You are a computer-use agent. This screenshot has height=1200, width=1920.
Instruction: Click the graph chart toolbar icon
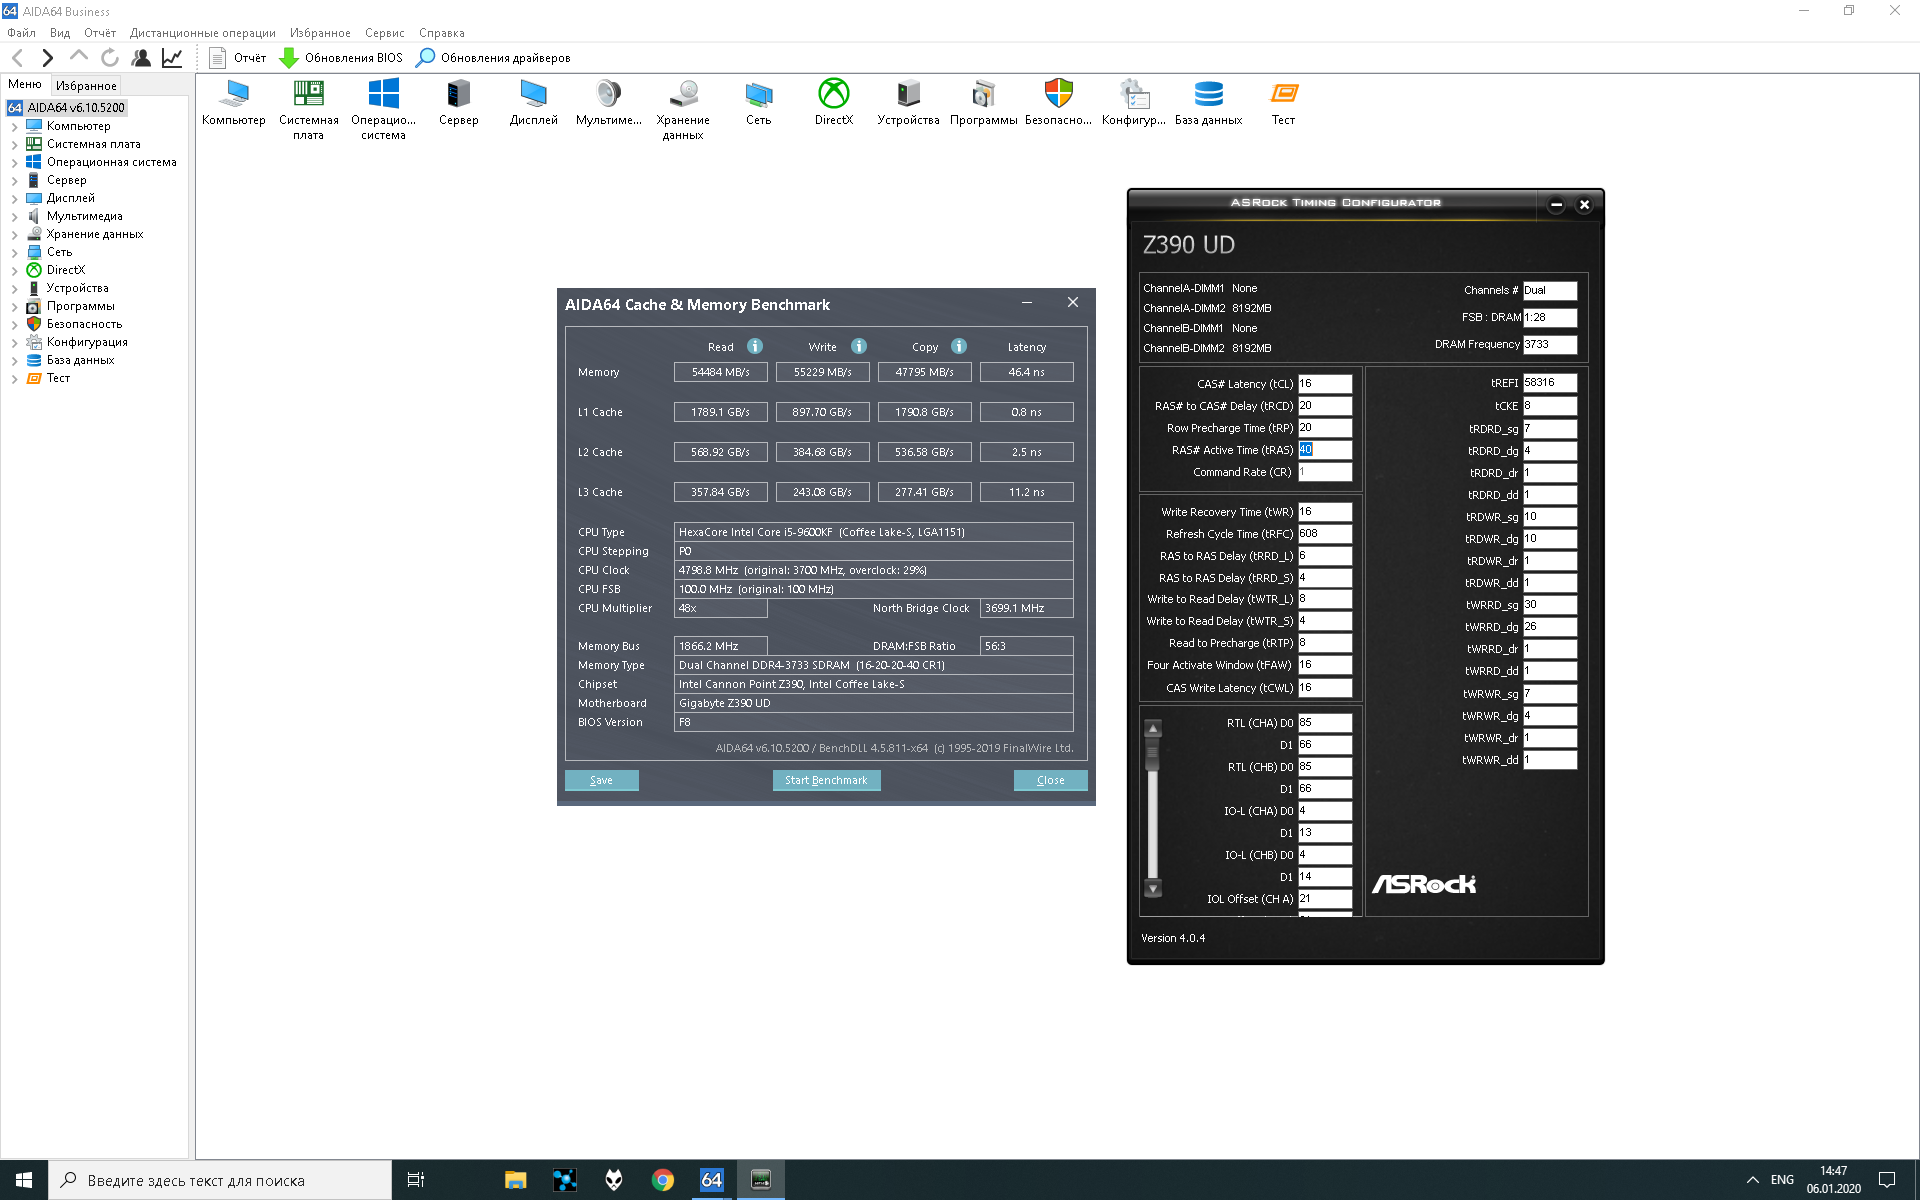(172, 58)
